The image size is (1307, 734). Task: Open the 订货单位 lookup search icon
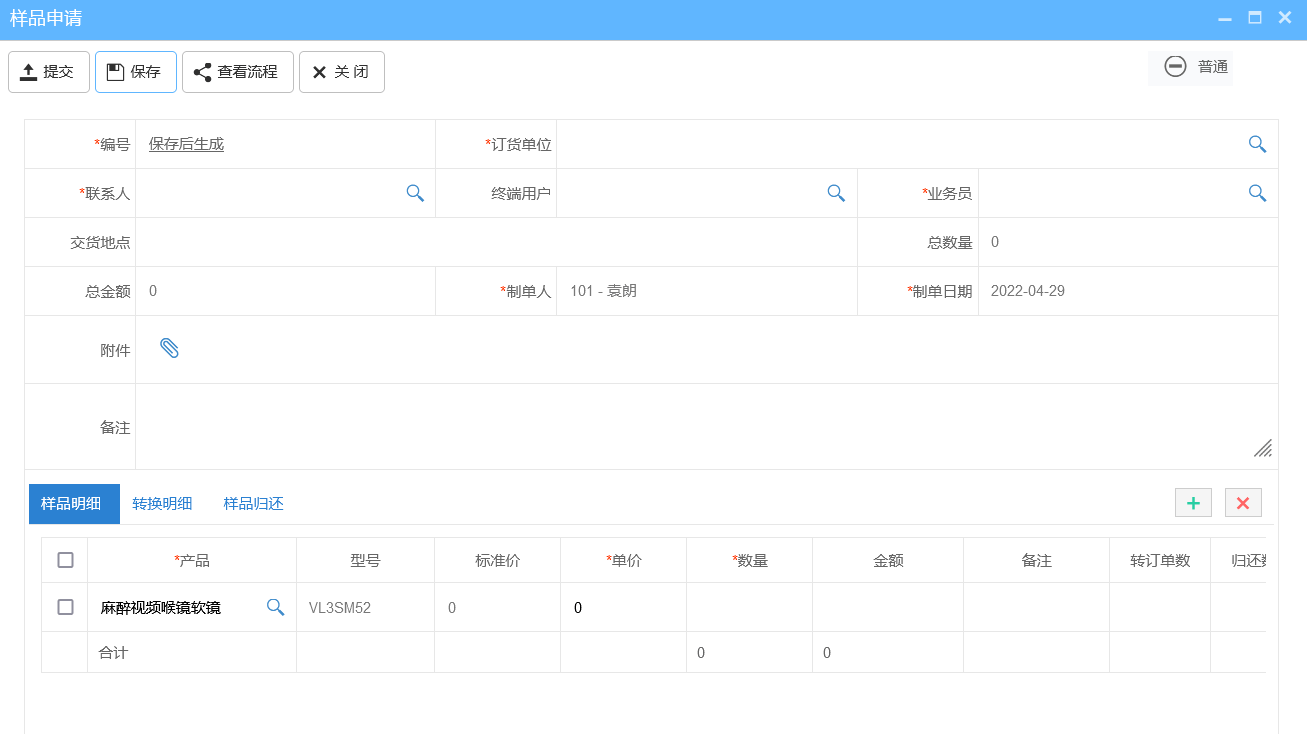1257,143
